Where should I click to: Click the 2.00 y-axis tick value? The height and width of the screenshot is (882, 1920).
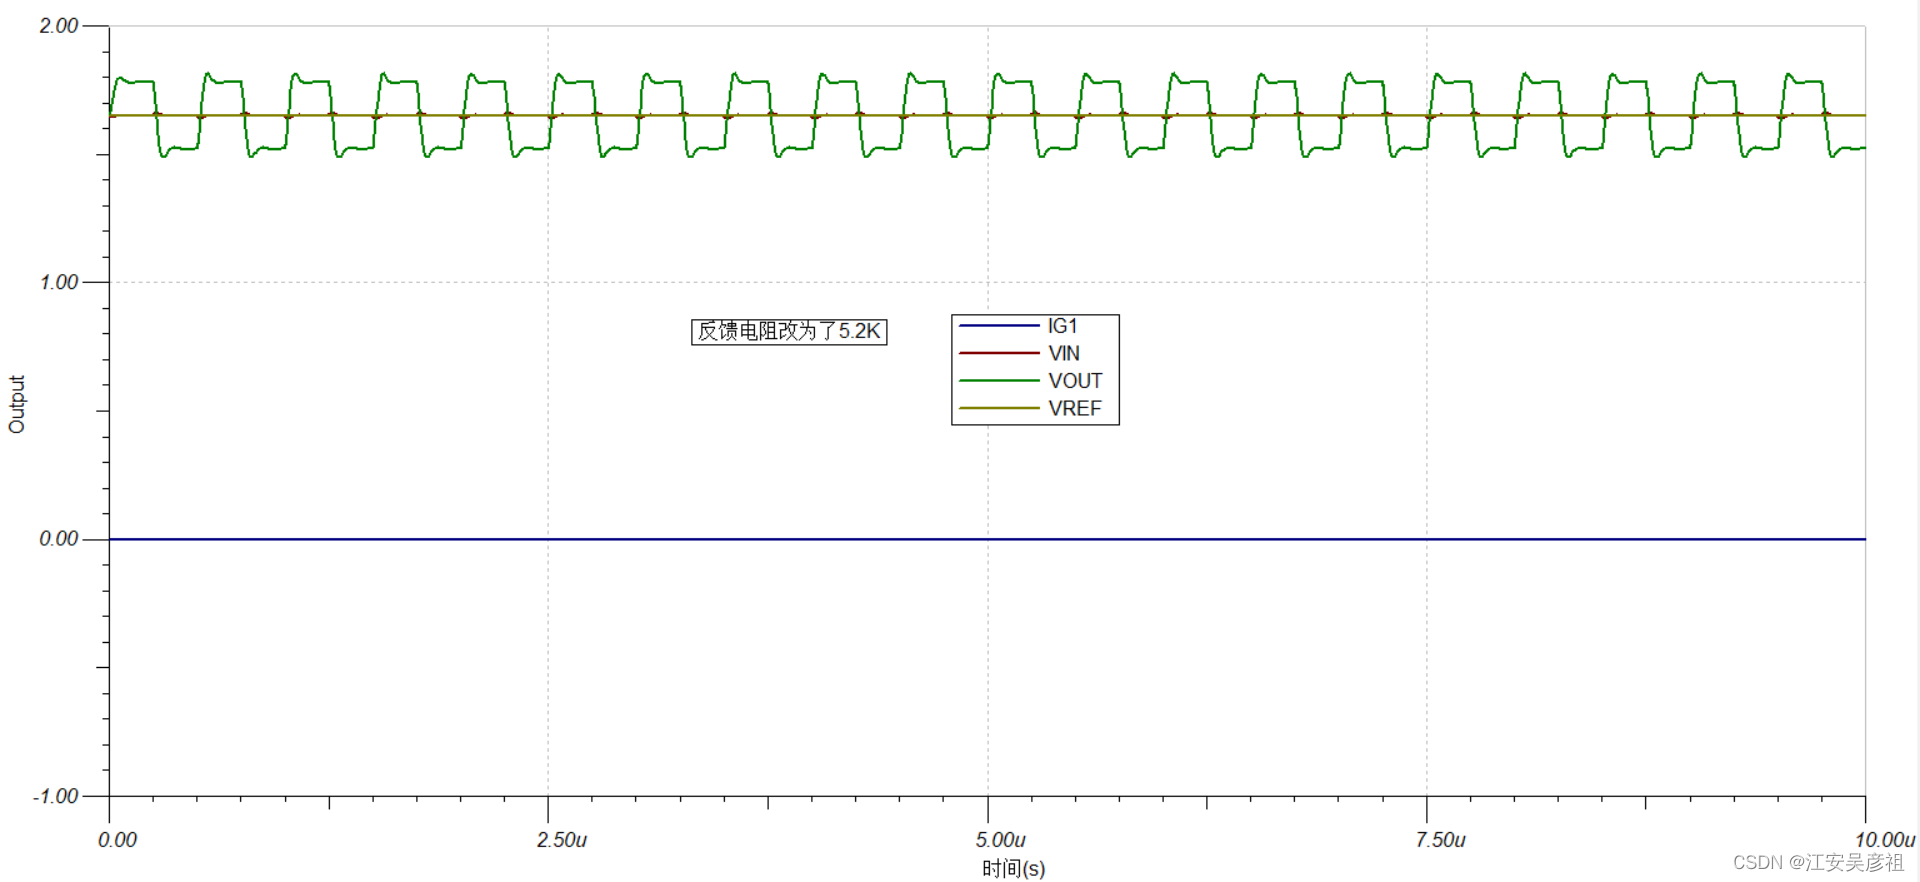point(58,26)
